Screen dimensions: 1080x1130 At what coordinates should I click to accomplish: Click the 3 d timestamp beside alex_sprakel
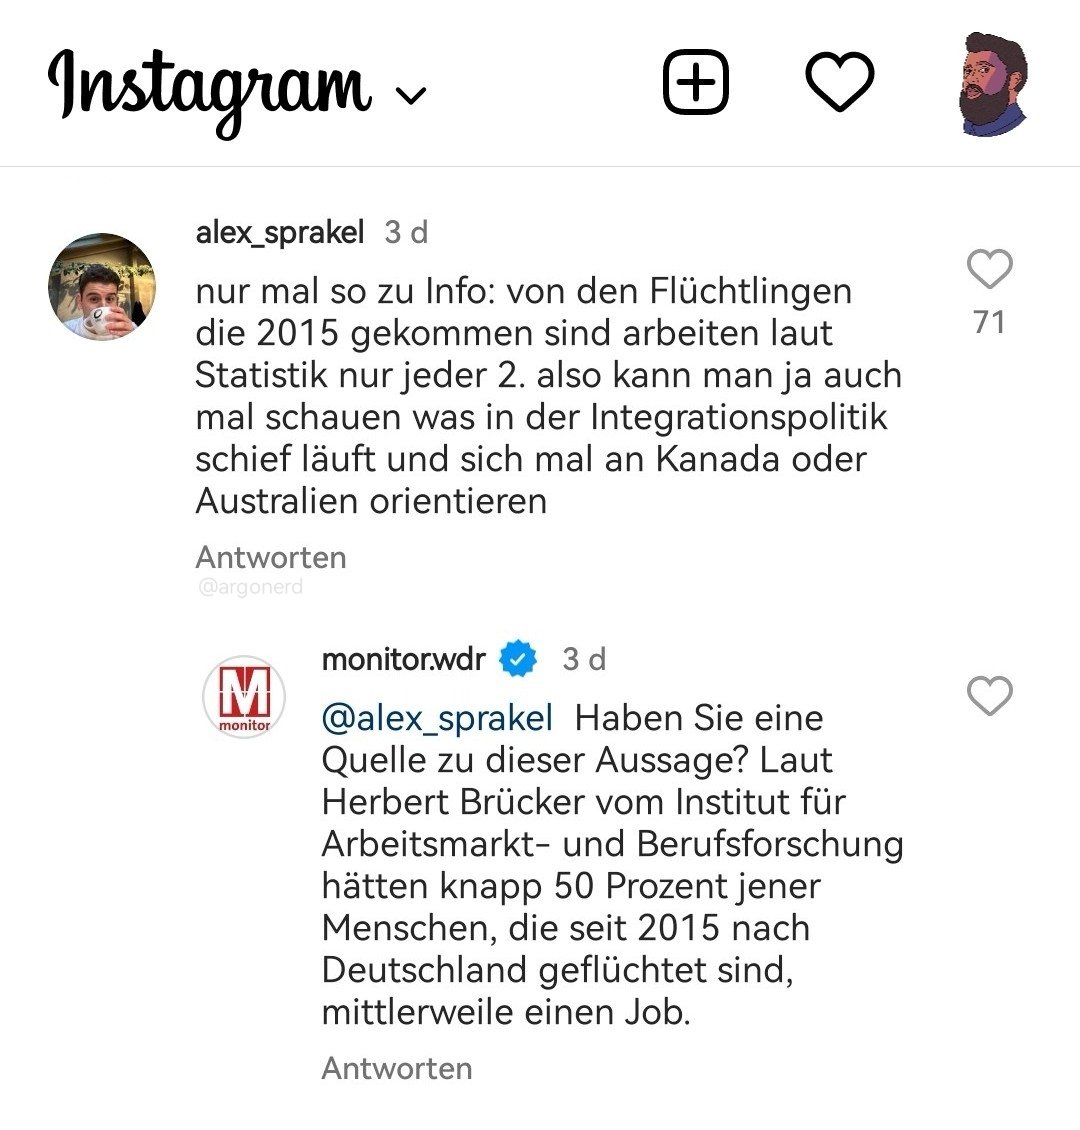406,232
